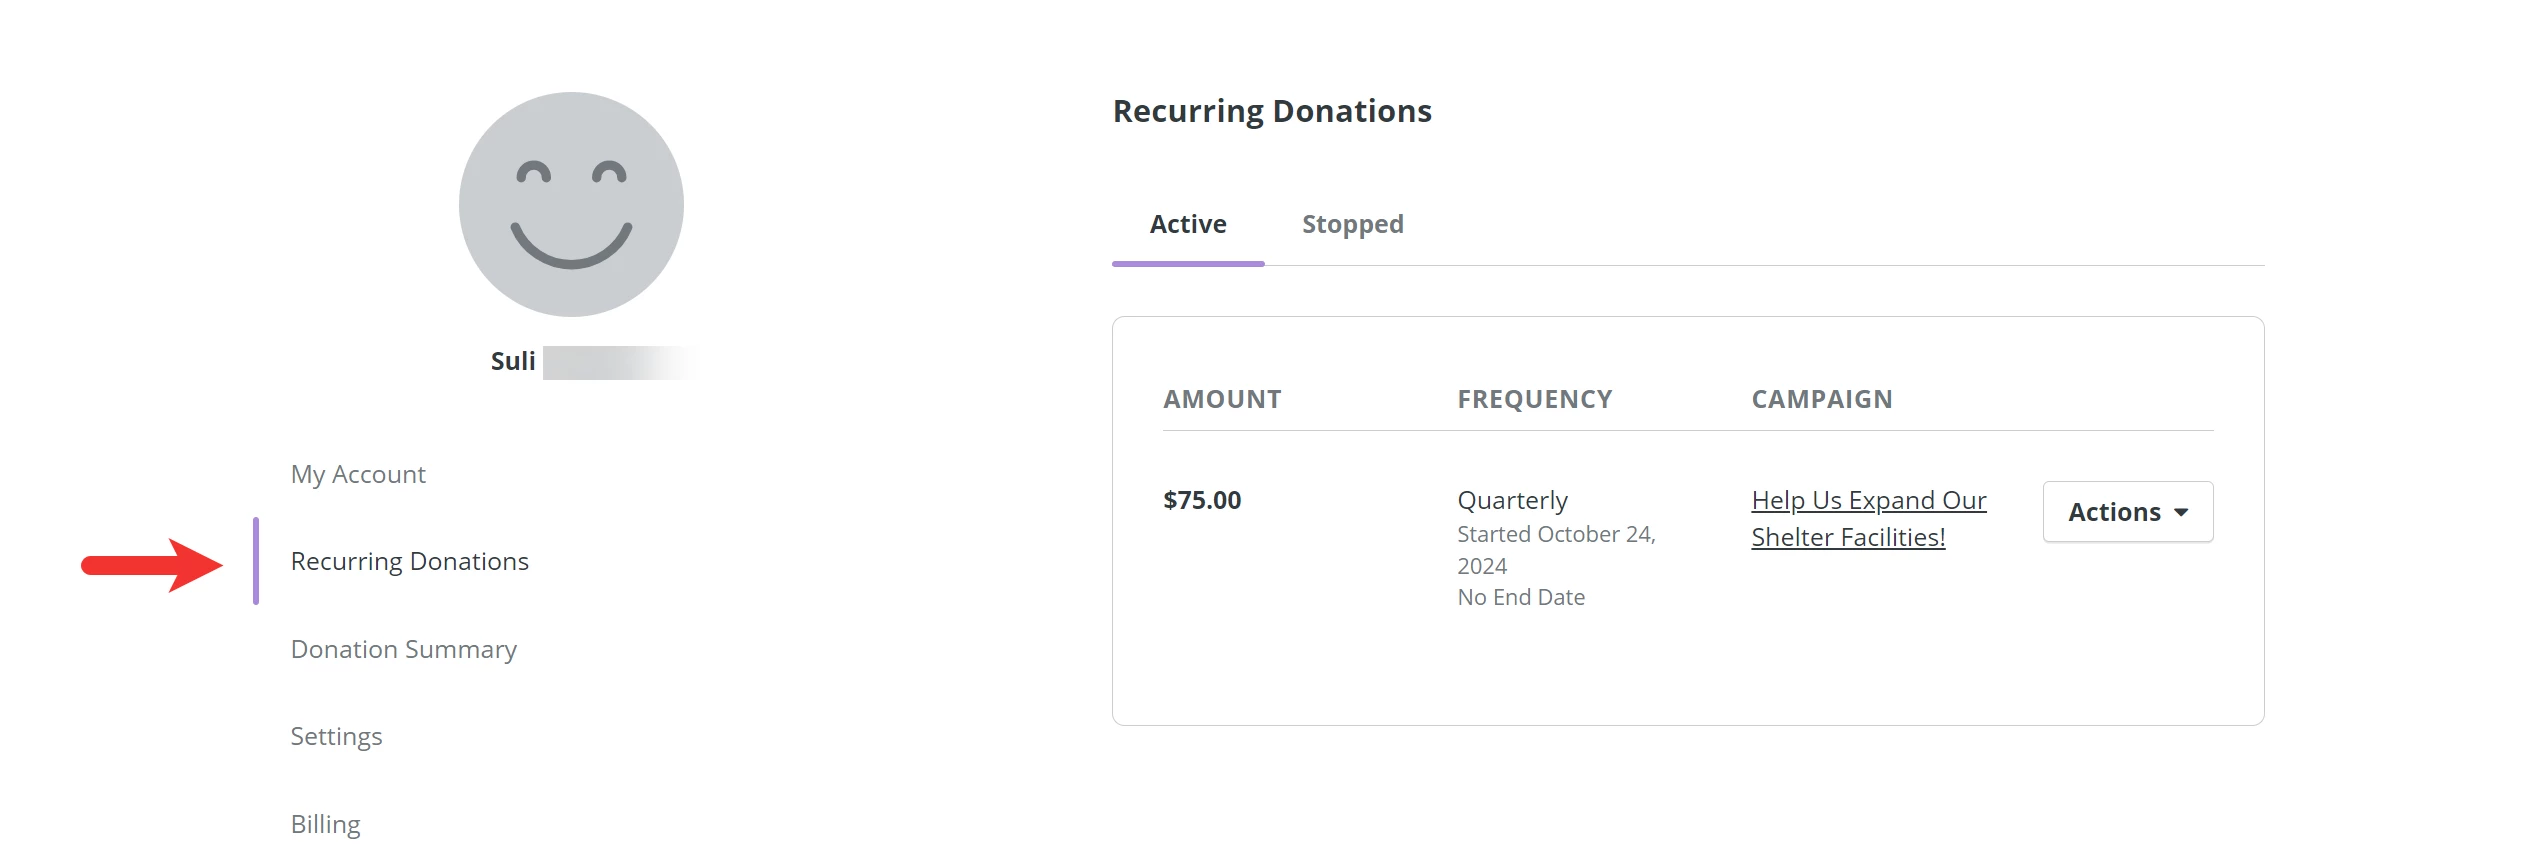Select Recurring Donations in the sidebar
The image size is (2529, 848).
(409, 561)
